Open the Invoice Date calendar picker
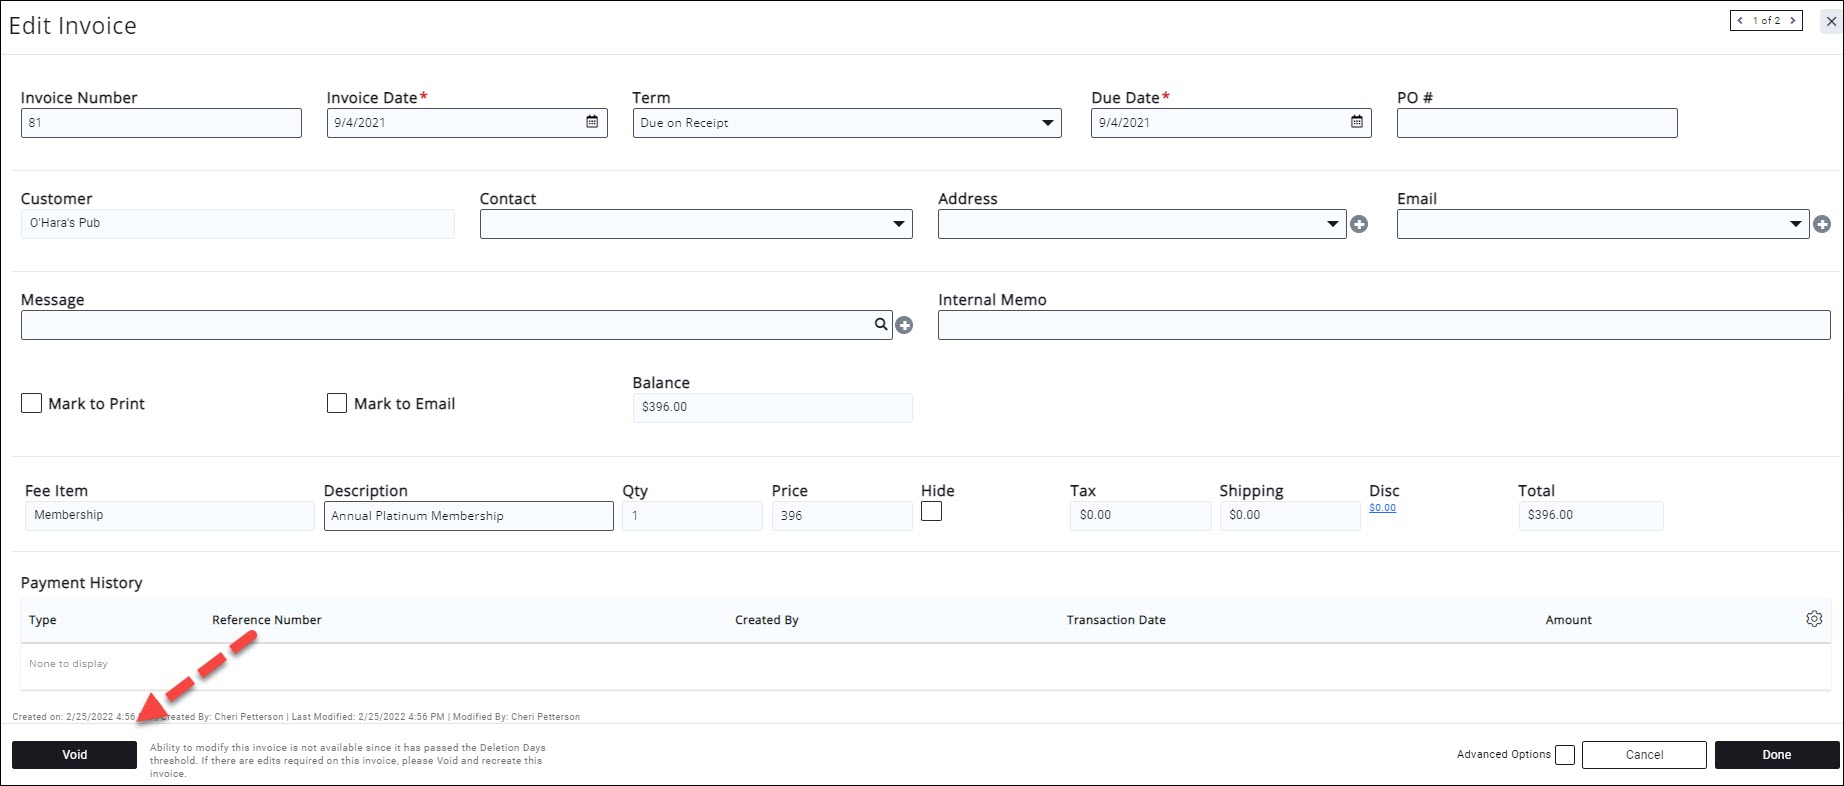This screenshot has width=1844, height=786. 592,122
